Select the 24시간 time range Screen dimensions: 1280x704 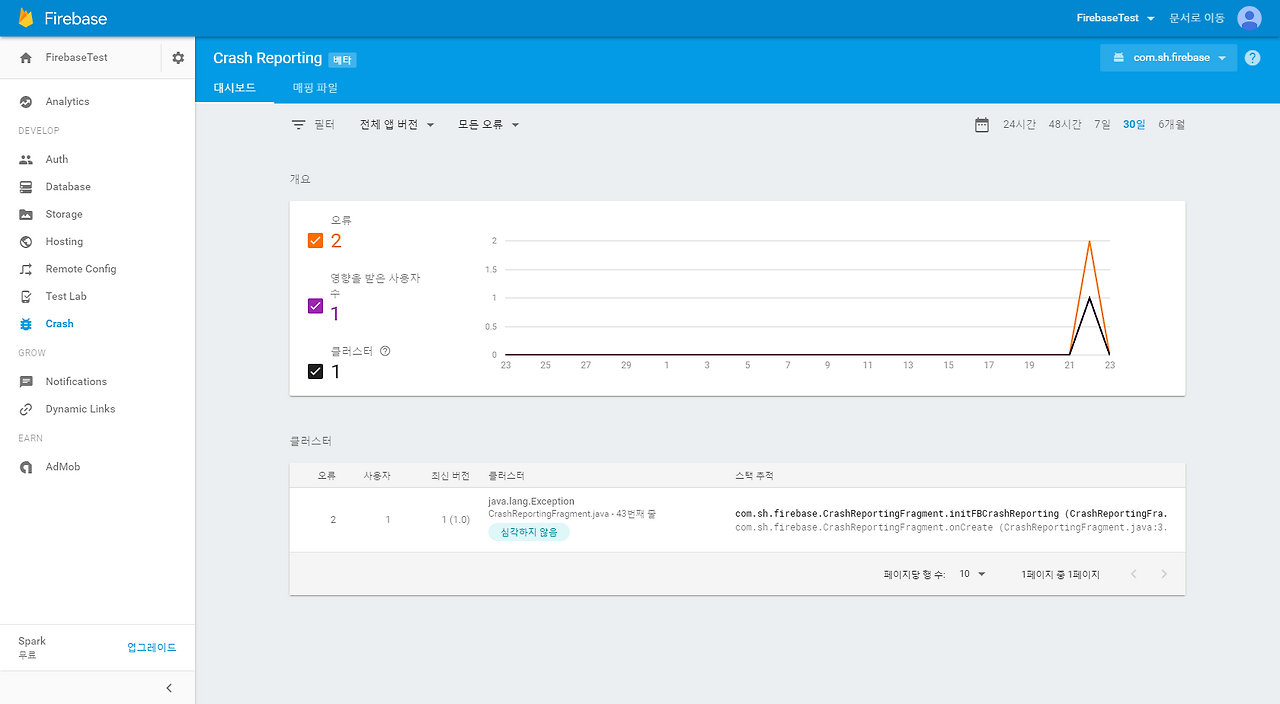coord(1019,124)
